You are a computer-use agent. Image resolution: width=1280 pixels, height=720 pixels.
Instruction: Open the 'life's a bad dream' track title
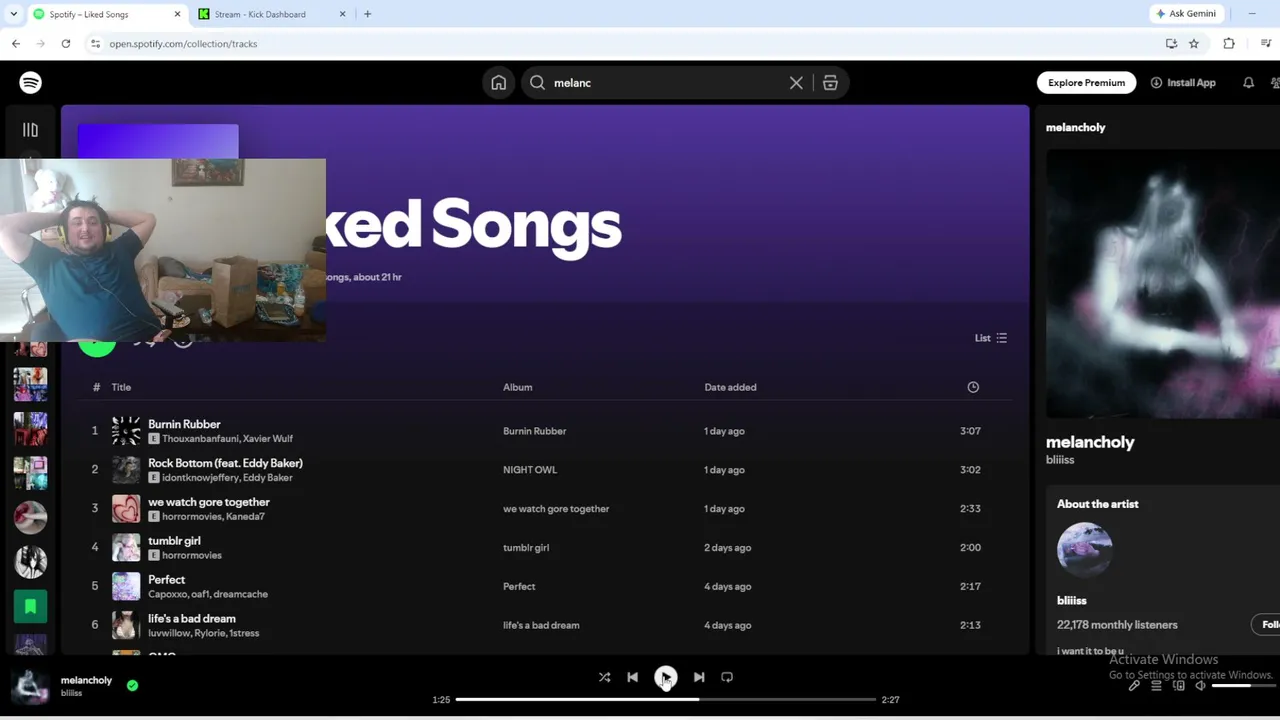click(x=192, y=619)
